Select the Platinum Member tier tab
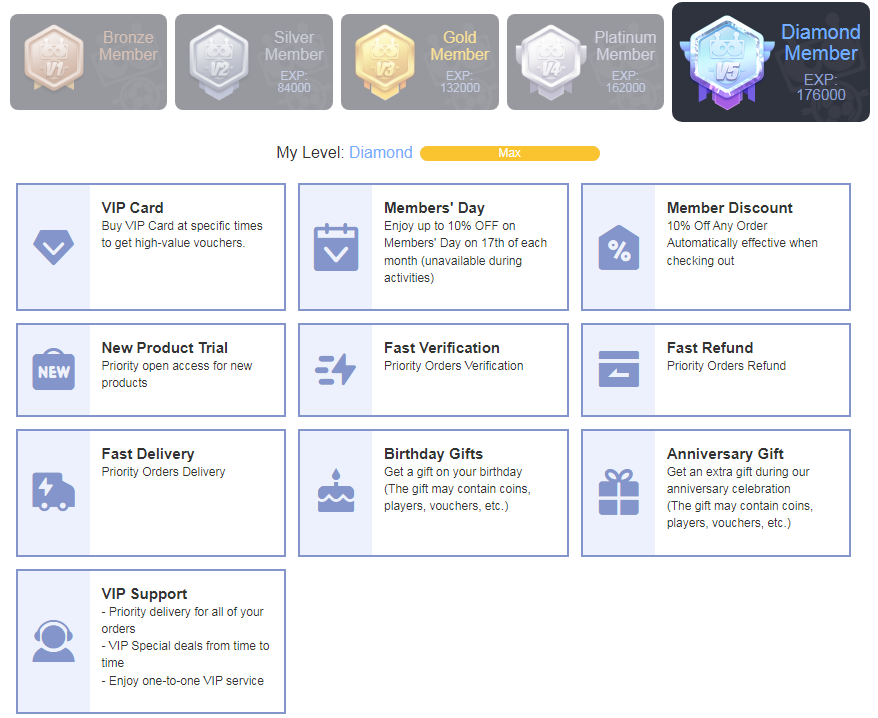 tap(585, 61)
